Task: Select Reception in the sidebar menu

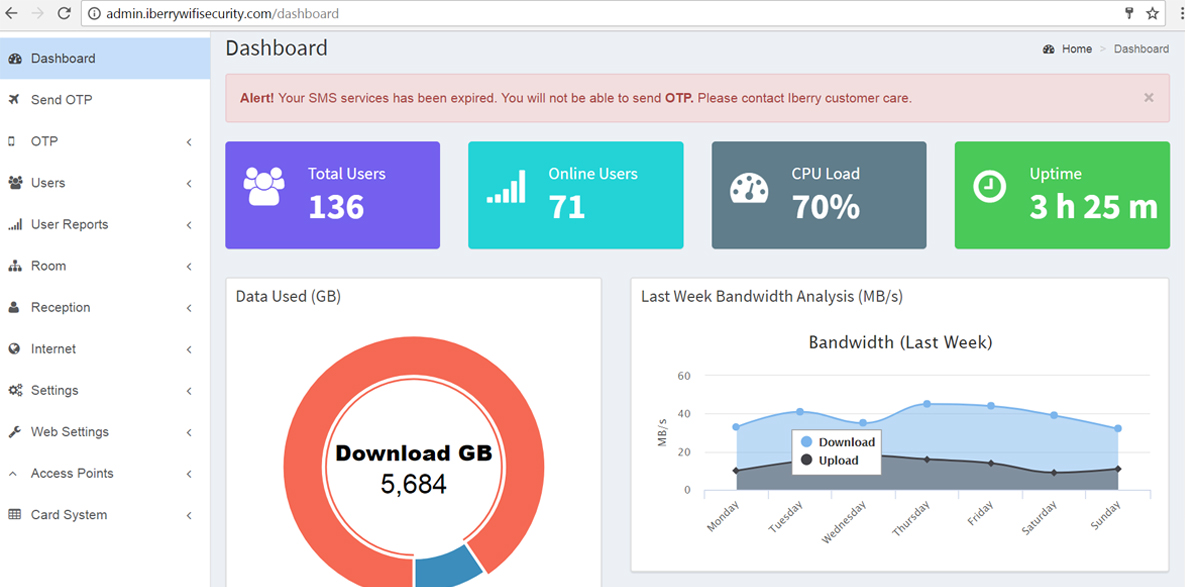Action: [x=60, y=307]
